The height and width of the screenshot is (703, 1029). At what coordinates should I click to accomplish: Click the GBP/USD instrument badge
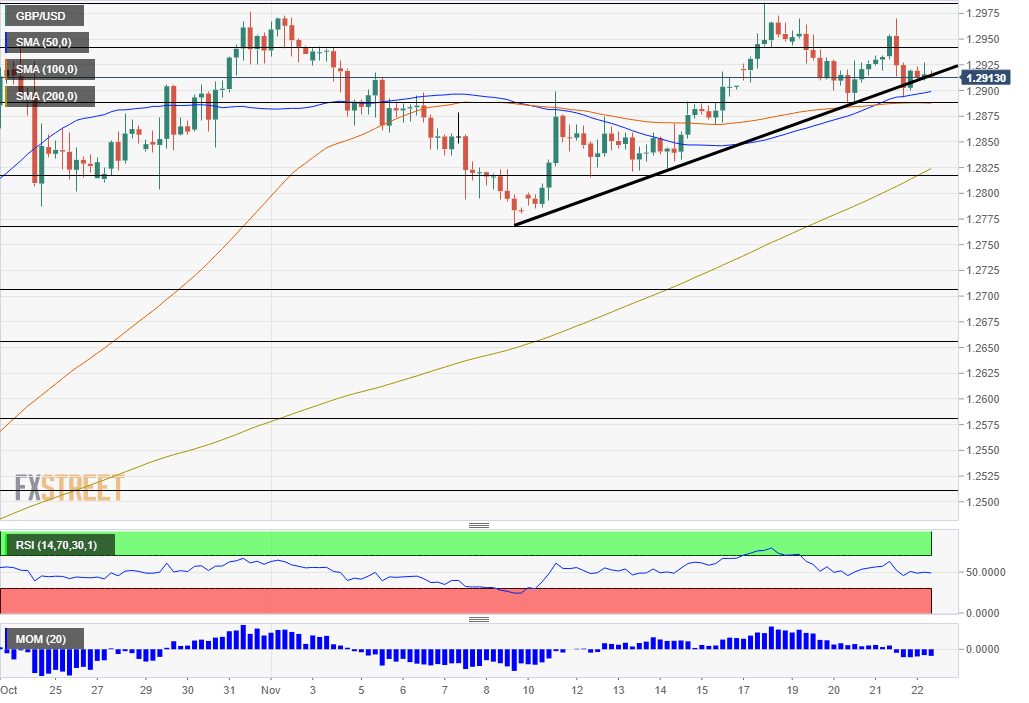coord(43,15)
